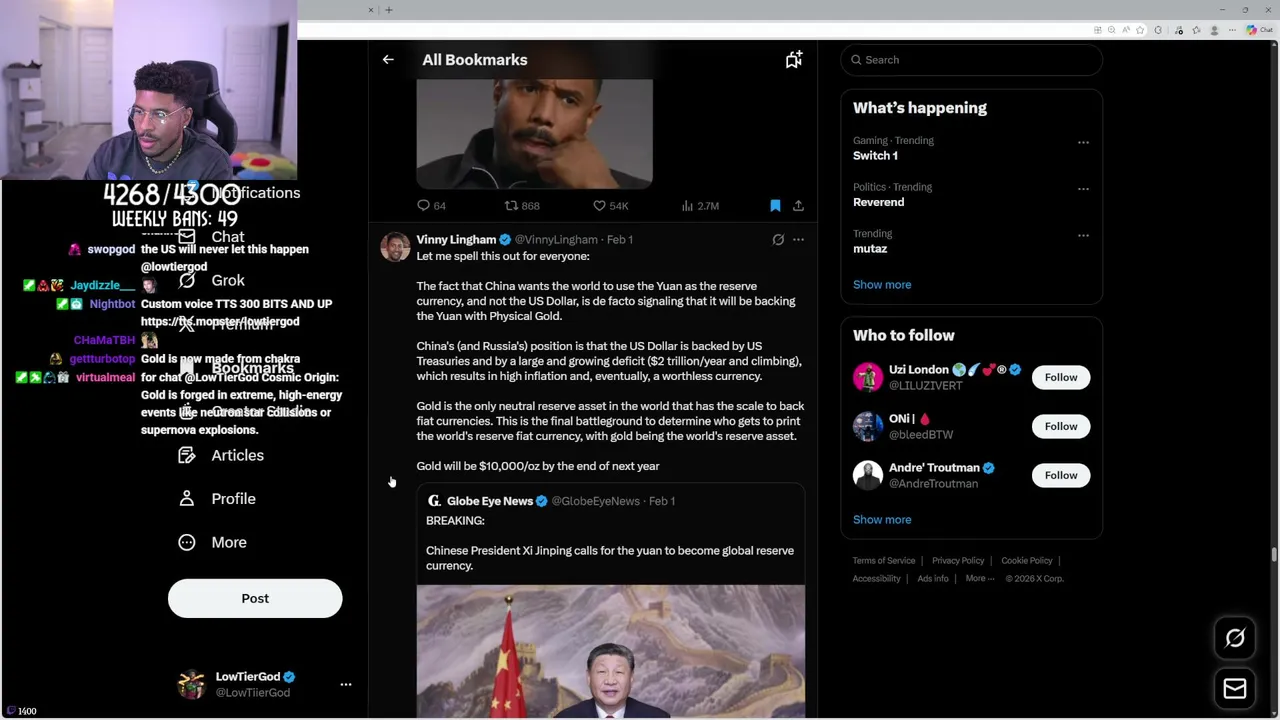Open Profile in the sidebar
Screen dimensions: 1280x720
pos(217,499)
